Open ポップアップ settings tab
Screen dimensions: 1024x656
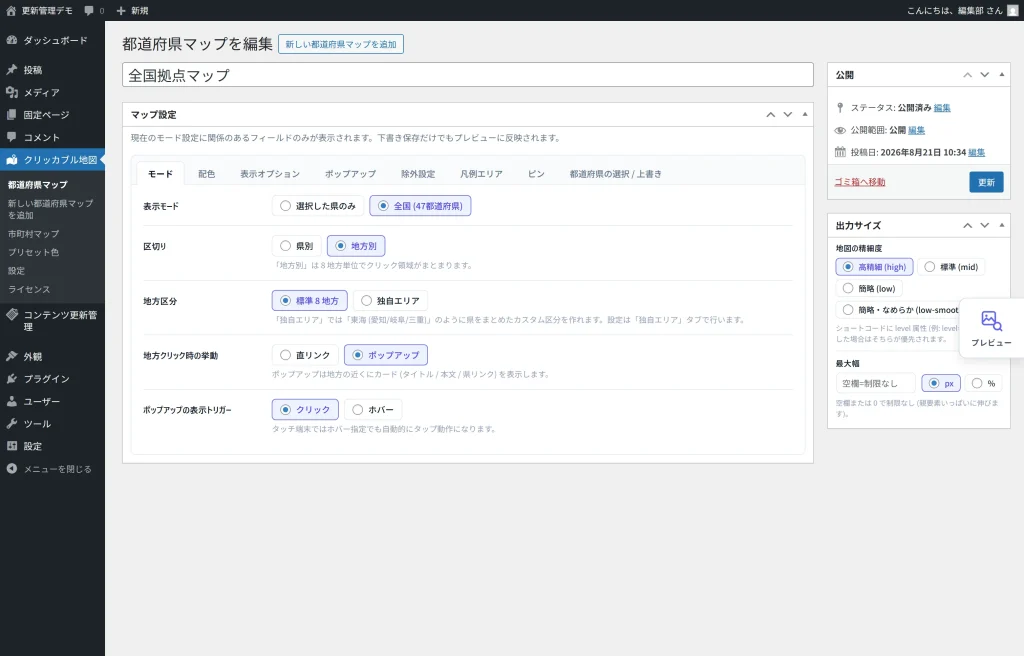click(350, 174)
